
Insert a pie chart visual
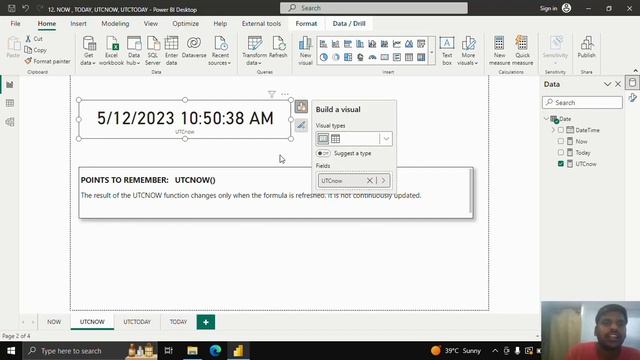pos(323,58)
